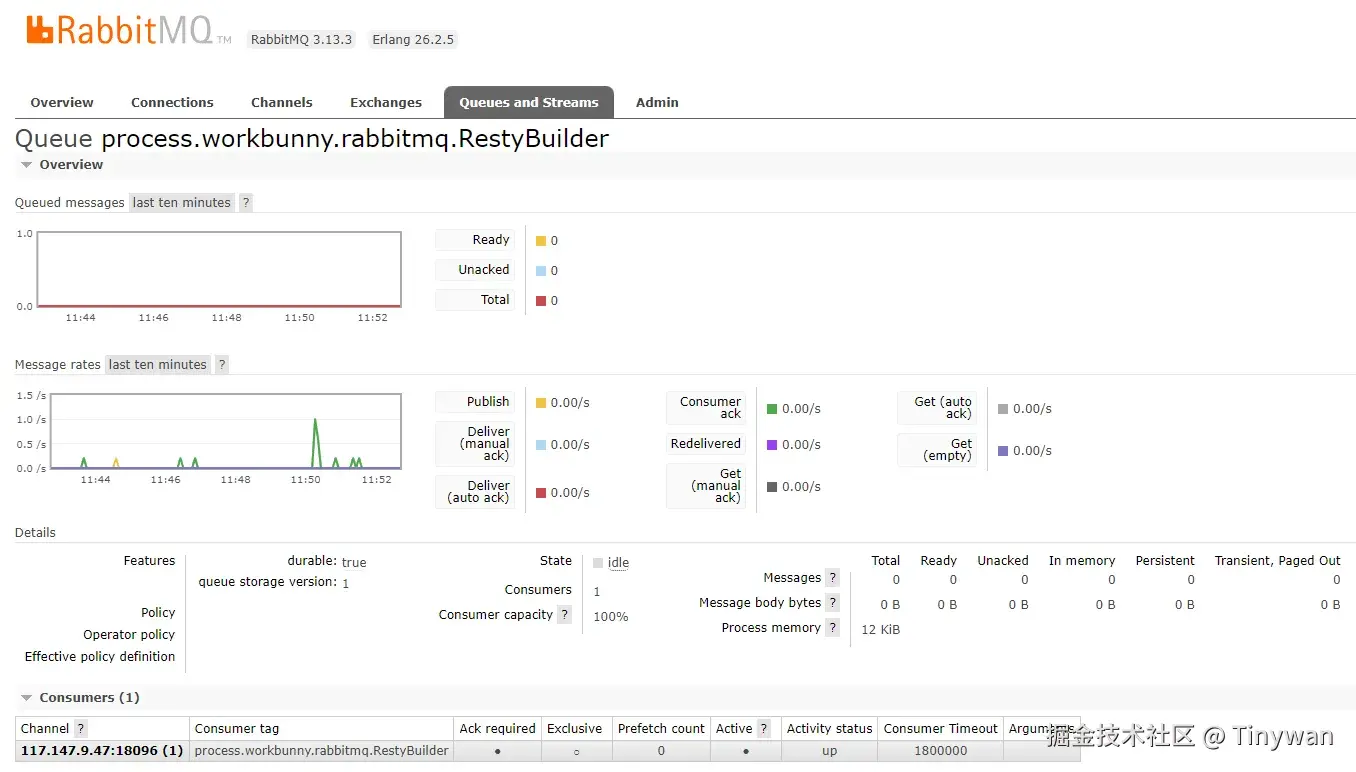Open help for Queued messages
Image resolution: width=1356 pixels, height=772 pixels.
coord(246,202)
